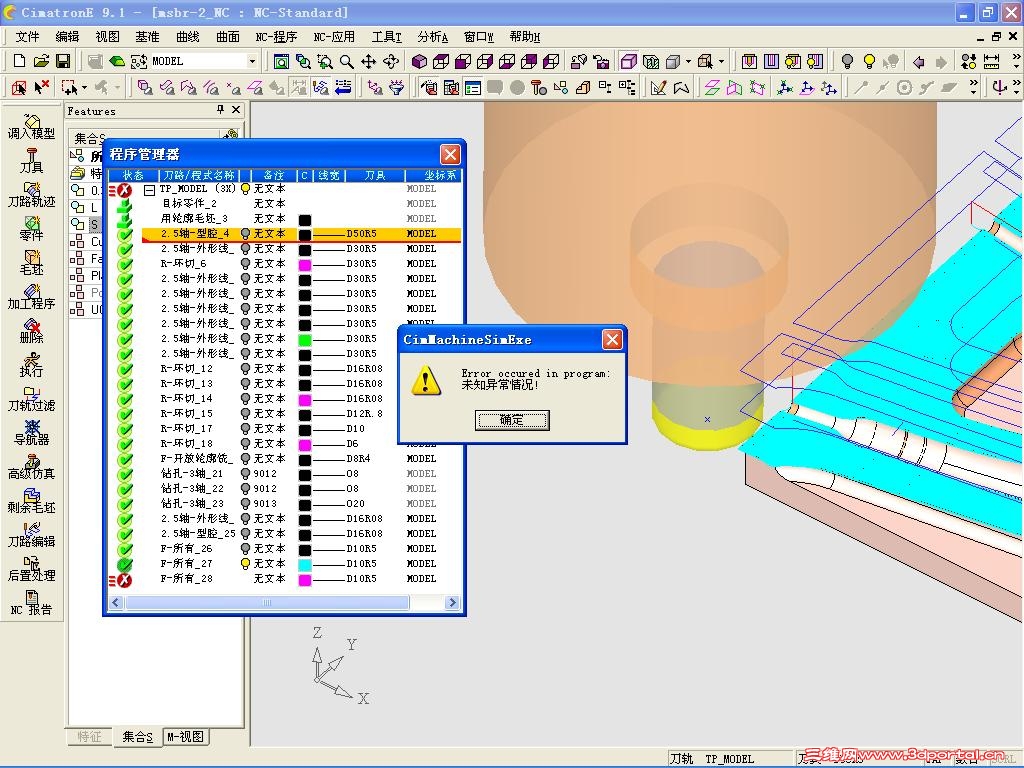Screen dimensions: 1024x768
Task: Save the file with the floppy icon
Action: 63,61
